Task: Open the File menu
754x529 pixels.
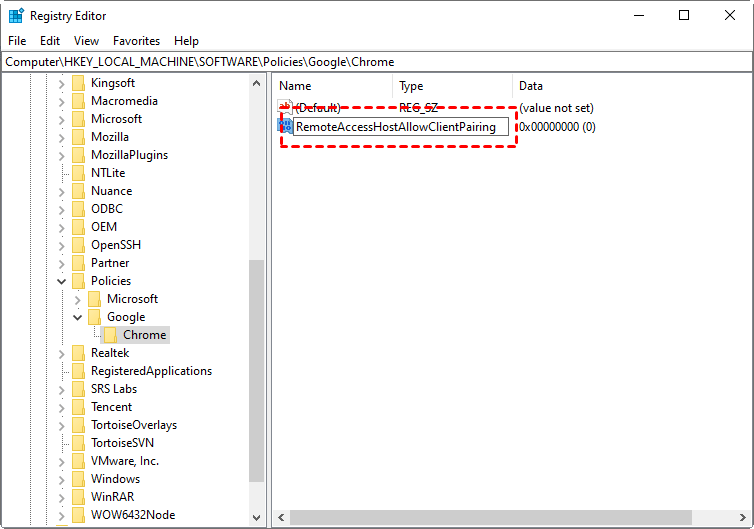Action: (17, 41)
